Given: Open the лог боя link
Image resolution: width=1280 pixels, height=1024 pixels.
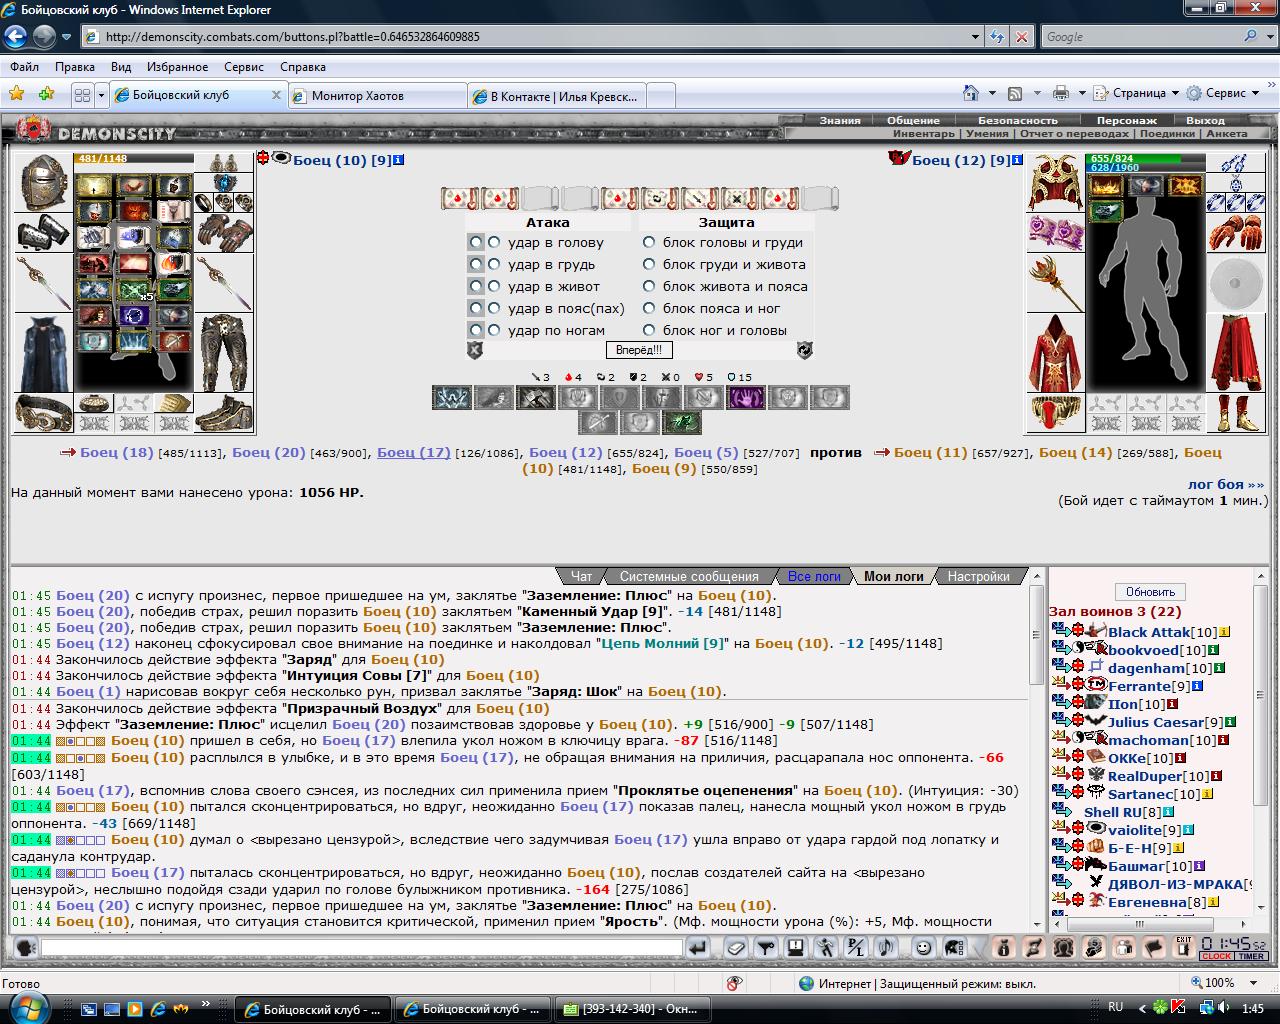Looking at the screenshot, I should [1226, 484].
